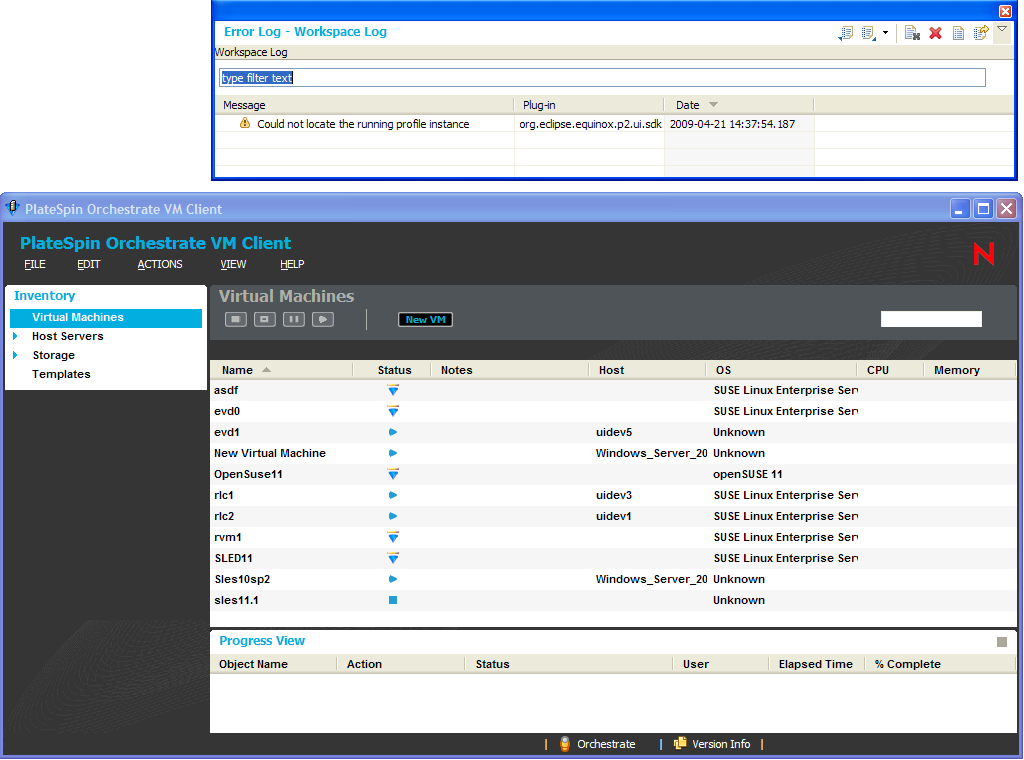
Task: Click the Restore Log icon with yellow arrow
Action: (x=981, y=33)
